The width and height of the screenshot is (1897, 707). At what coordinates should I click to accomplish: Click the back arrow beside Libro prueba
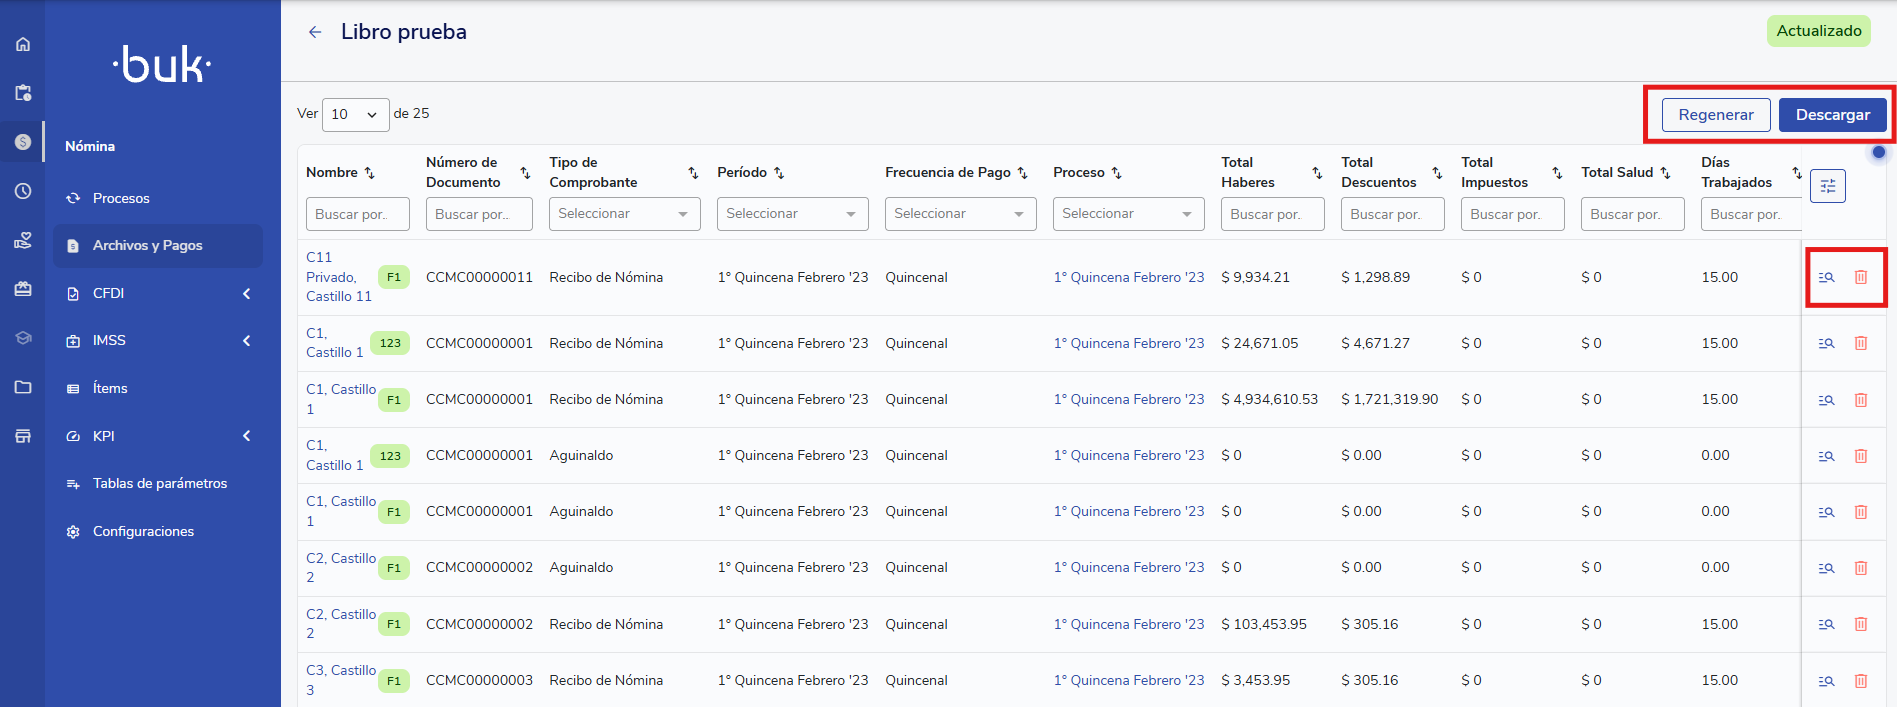pyautogui.click(x=315, y=32)
